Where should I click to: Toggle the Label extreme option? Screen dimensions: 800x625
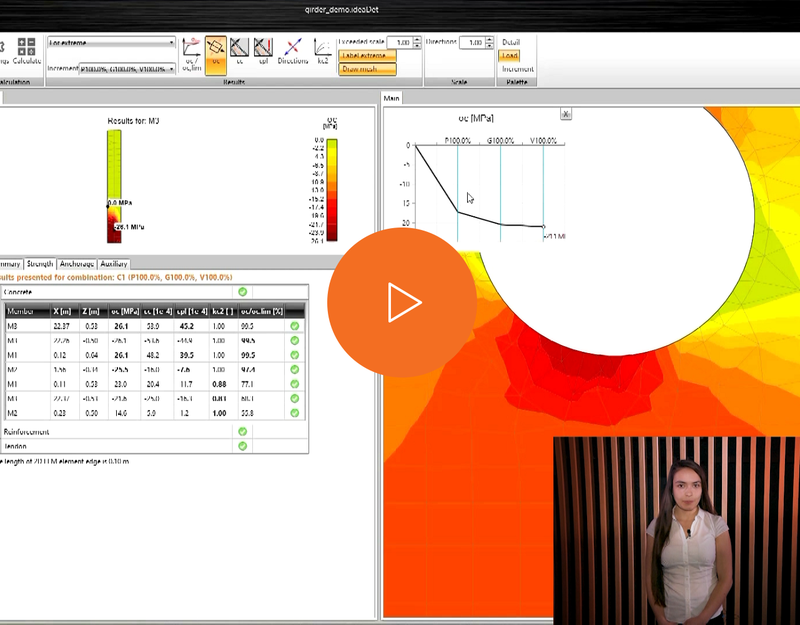(x=367, y=56)
